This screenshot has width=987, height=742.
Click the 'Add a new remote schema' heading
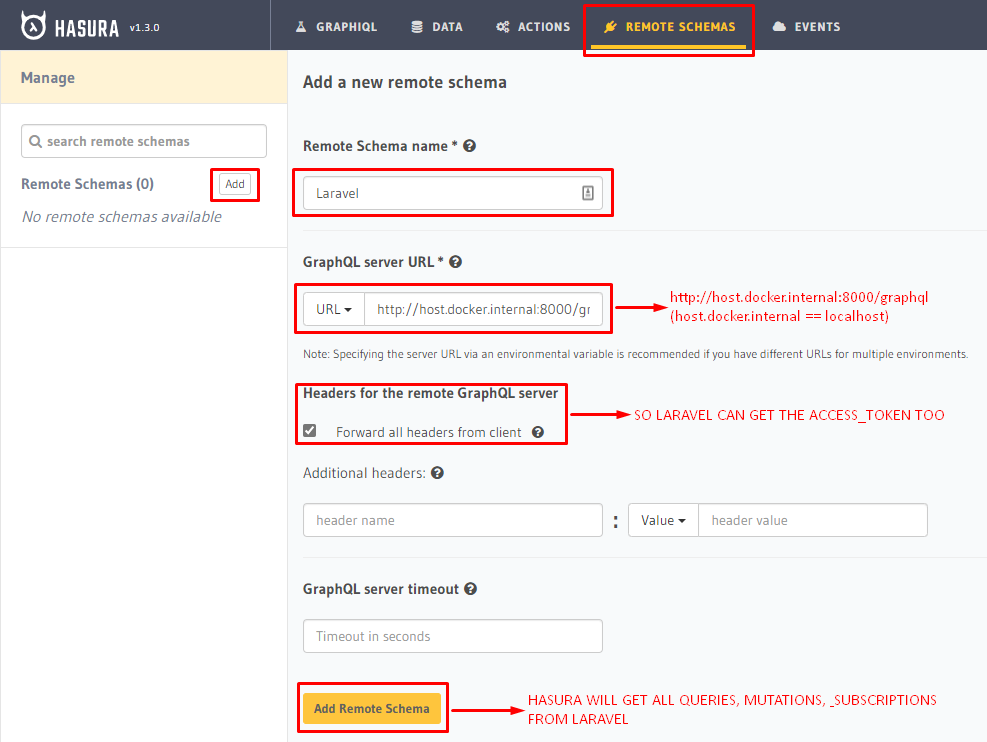pyautogui.click(x=405, y=82)
